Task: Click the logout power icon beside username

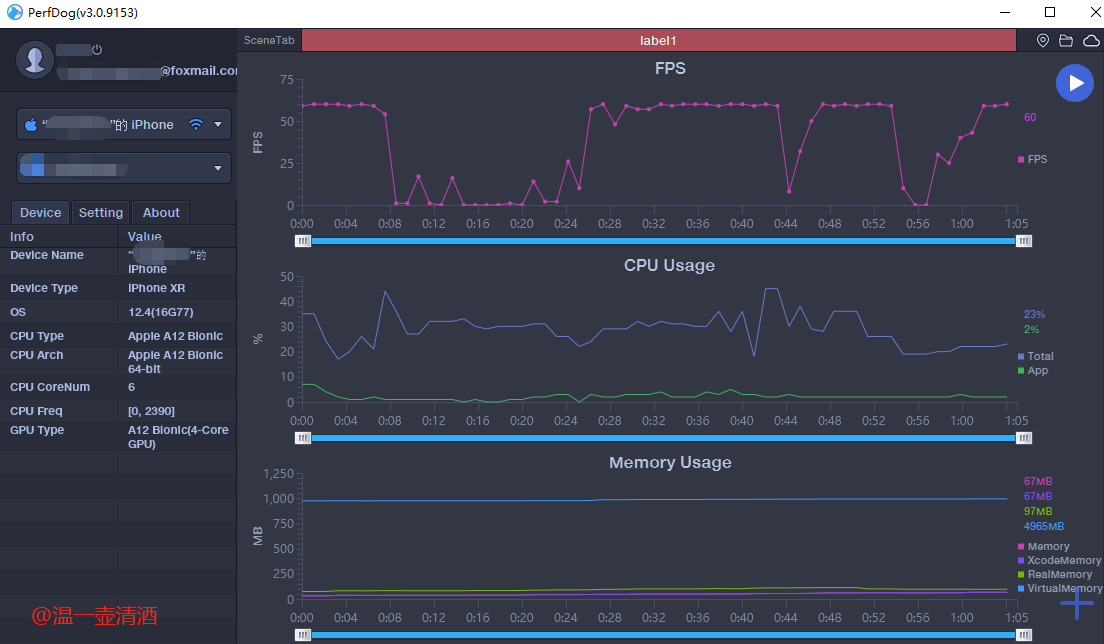Action: [97, 50]
